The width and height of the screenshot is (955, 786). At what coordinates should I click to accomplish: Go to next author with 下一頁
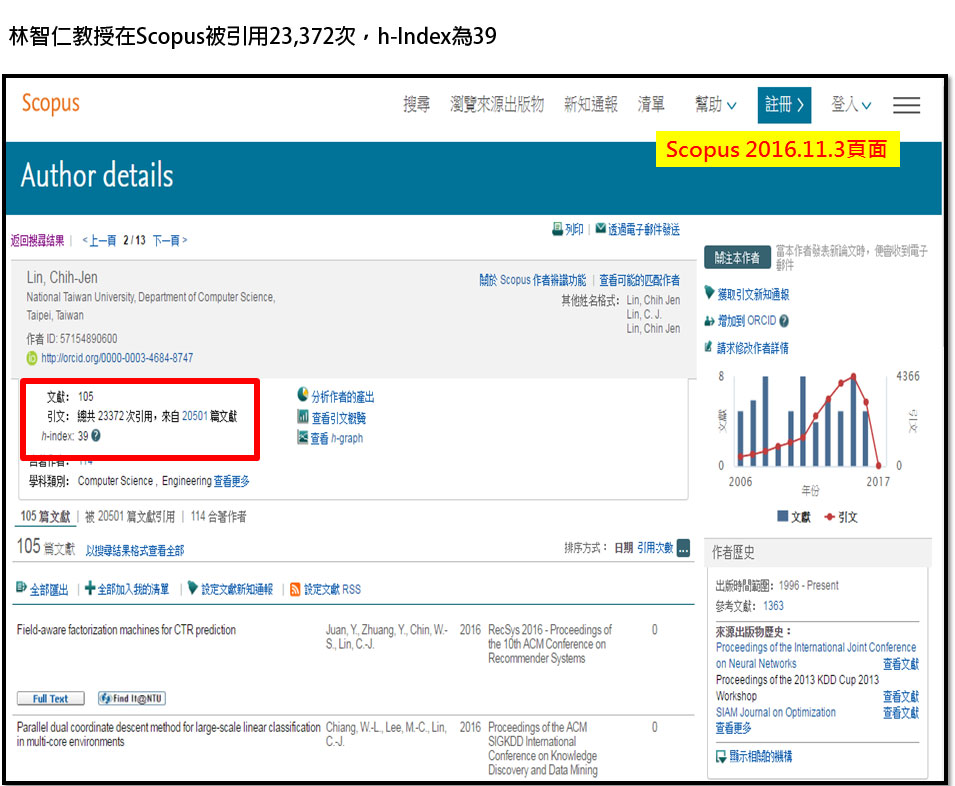click(170, 241)
